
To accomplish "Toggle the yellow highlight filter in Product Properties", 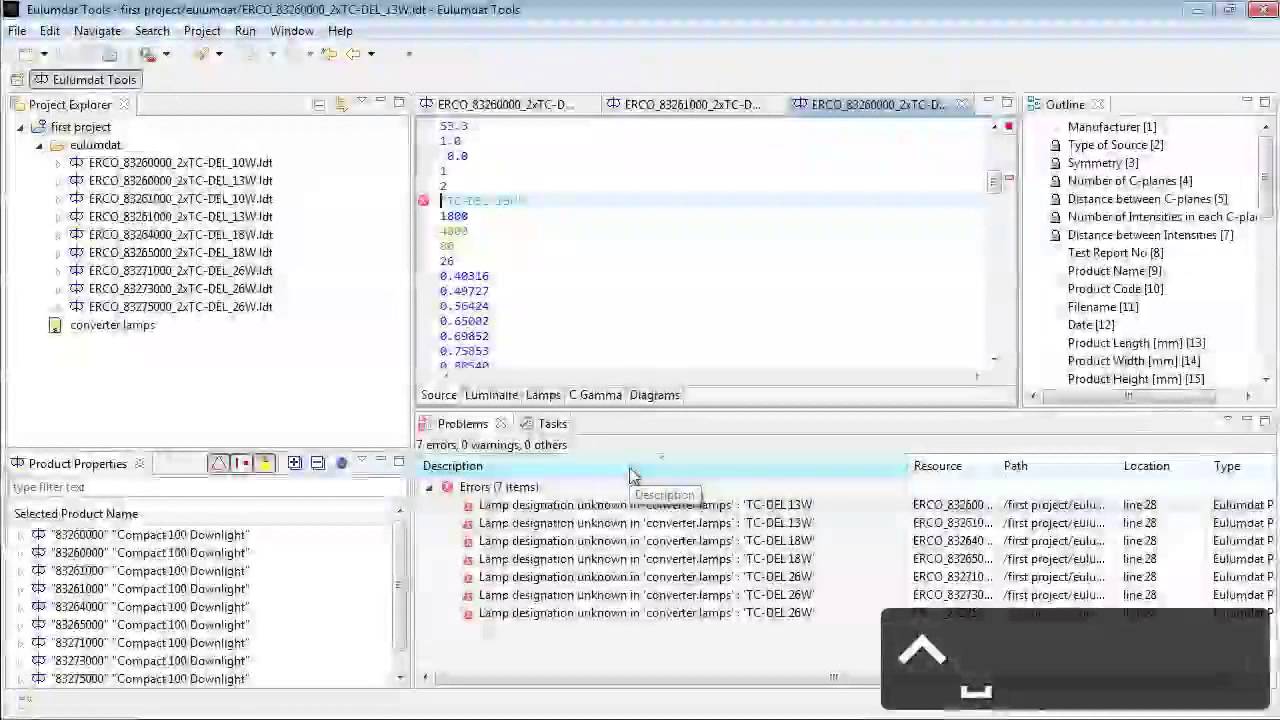I will click(x=265, y=463).
